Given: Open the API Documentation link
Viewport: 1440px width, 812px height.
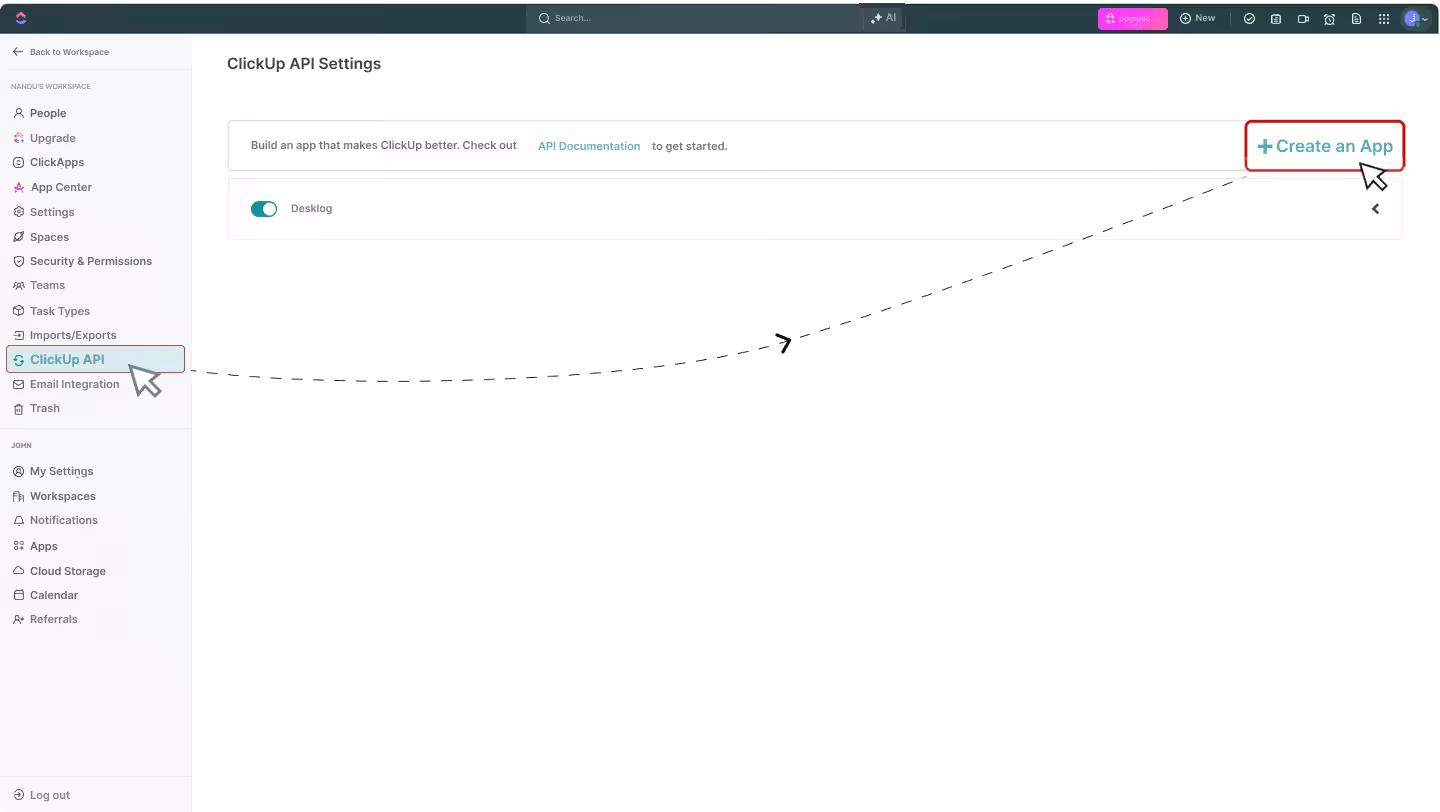Looking at the screenshot, I should (x=588, y=146).
